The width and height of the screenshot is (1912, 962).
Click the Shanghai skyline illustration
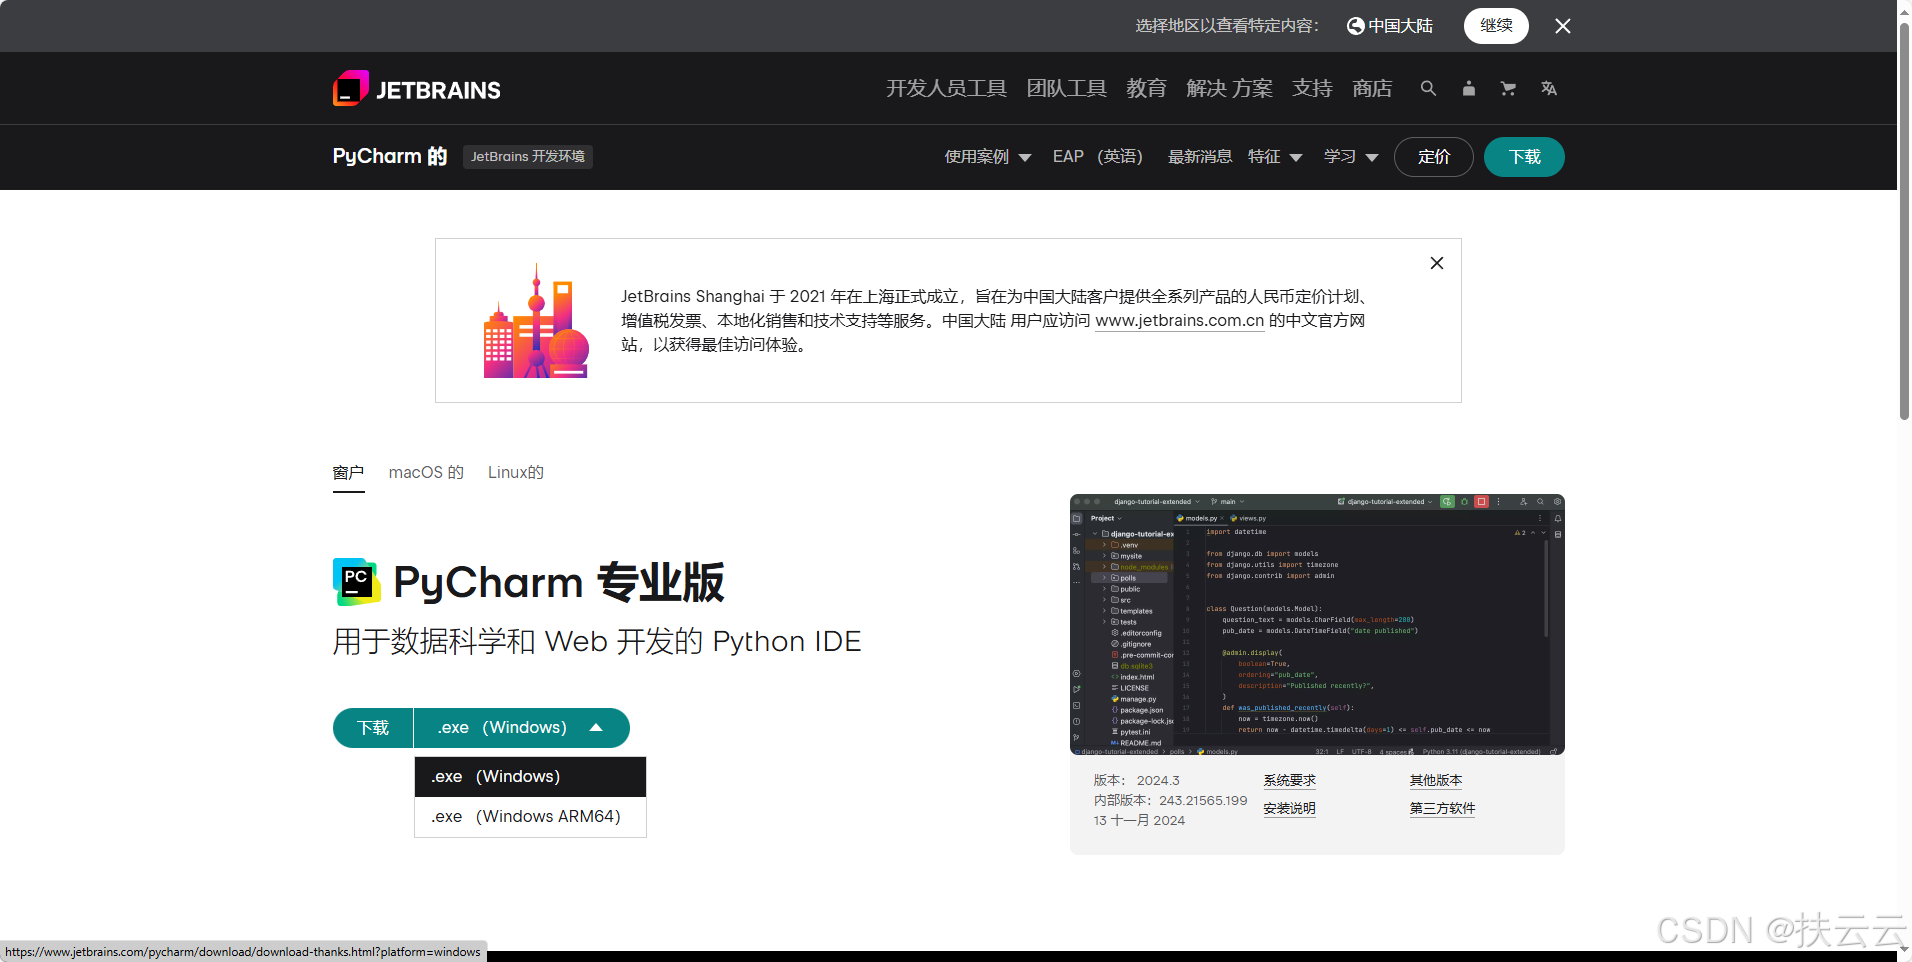point(536,321)
